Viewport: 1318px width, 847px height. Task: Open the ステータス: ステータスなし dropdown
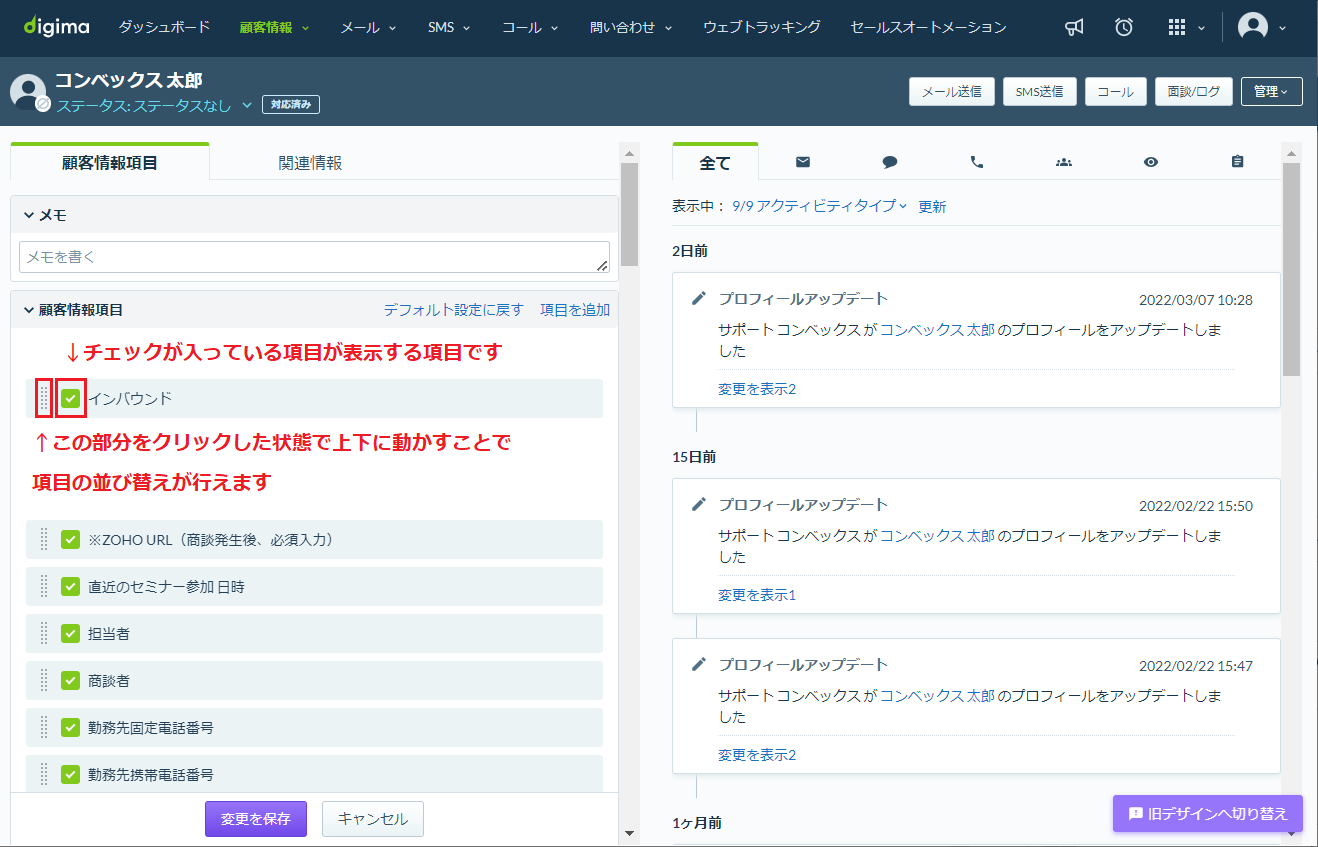click(x=155, y=105)
